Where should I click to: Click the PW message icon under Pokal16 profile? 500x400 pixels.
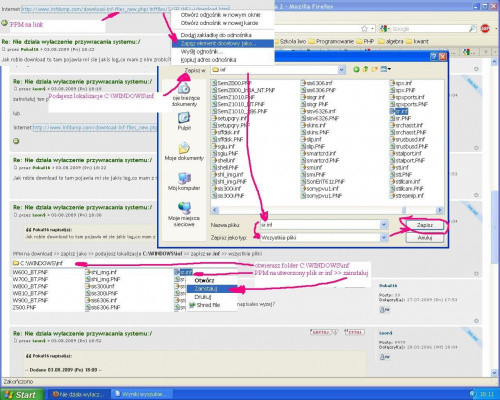[384, 310]
